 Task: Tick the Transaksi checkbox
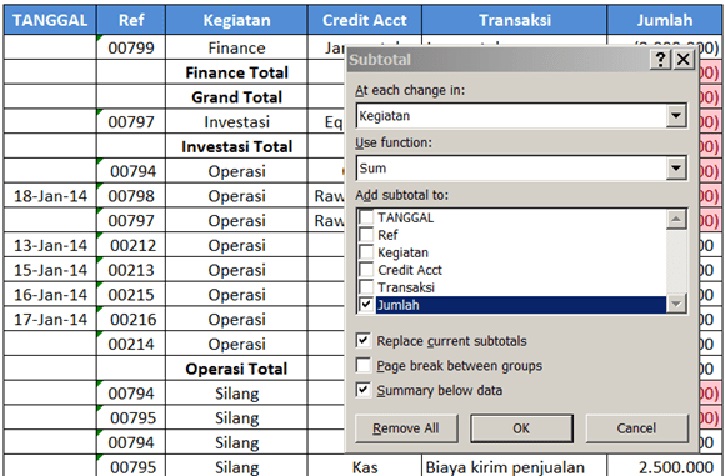click(366, 287)
